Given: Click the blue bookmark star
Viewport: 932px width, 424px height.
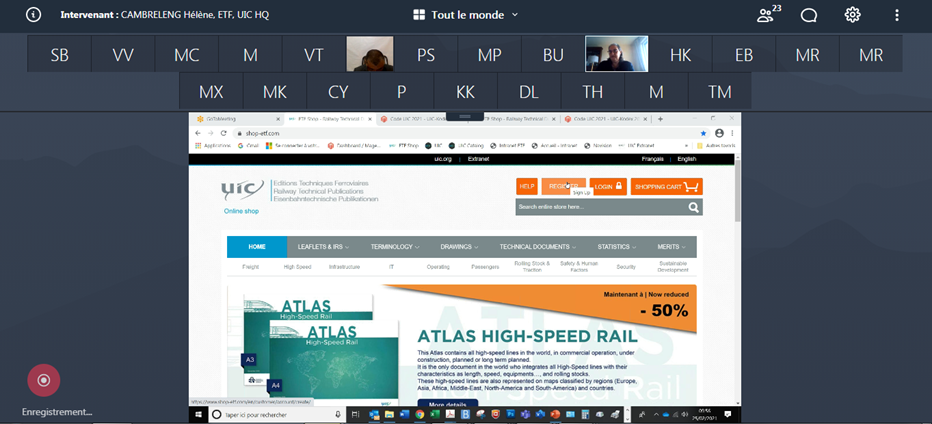Looking at the screenshot, I should coord(704,133).
